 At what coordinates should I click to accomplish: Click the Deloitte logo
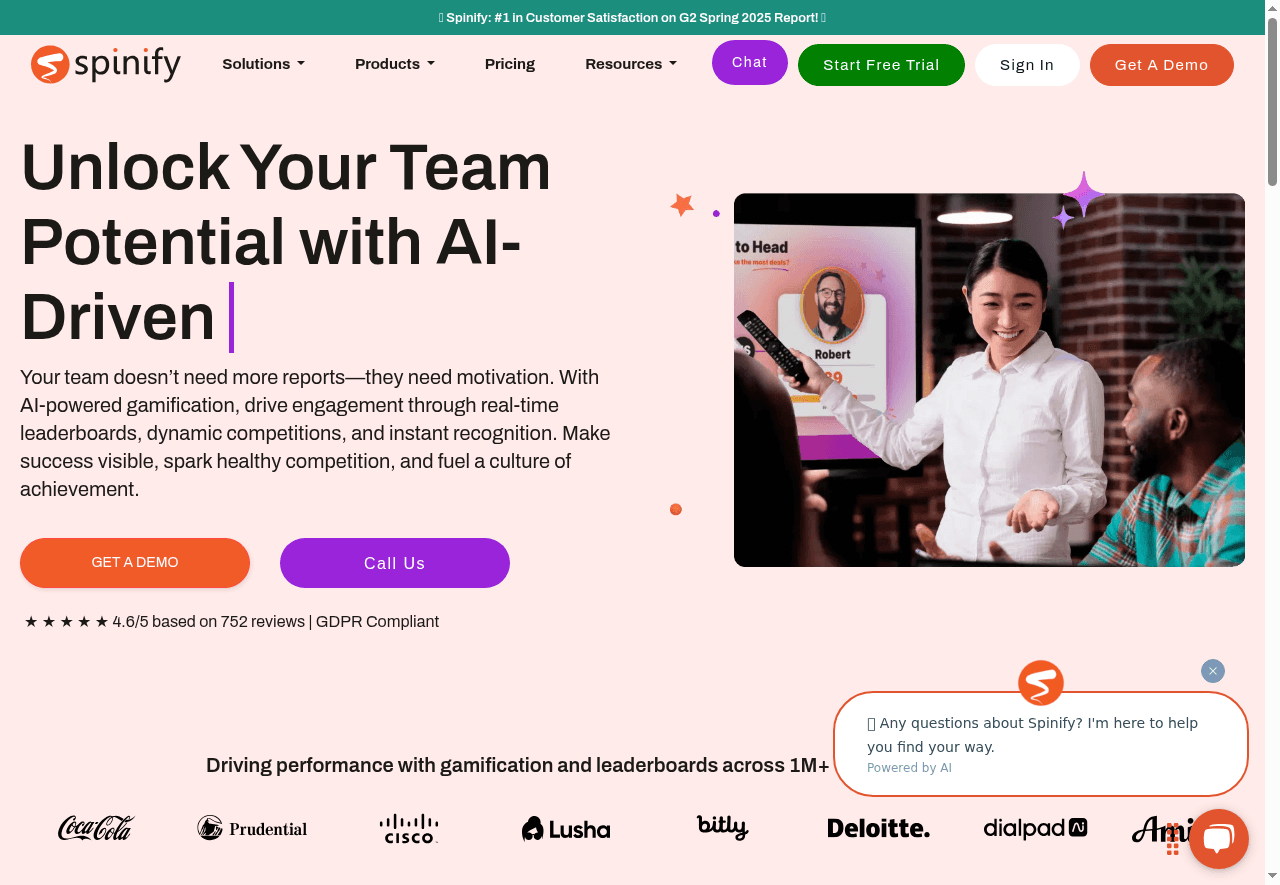pos(878,828)
